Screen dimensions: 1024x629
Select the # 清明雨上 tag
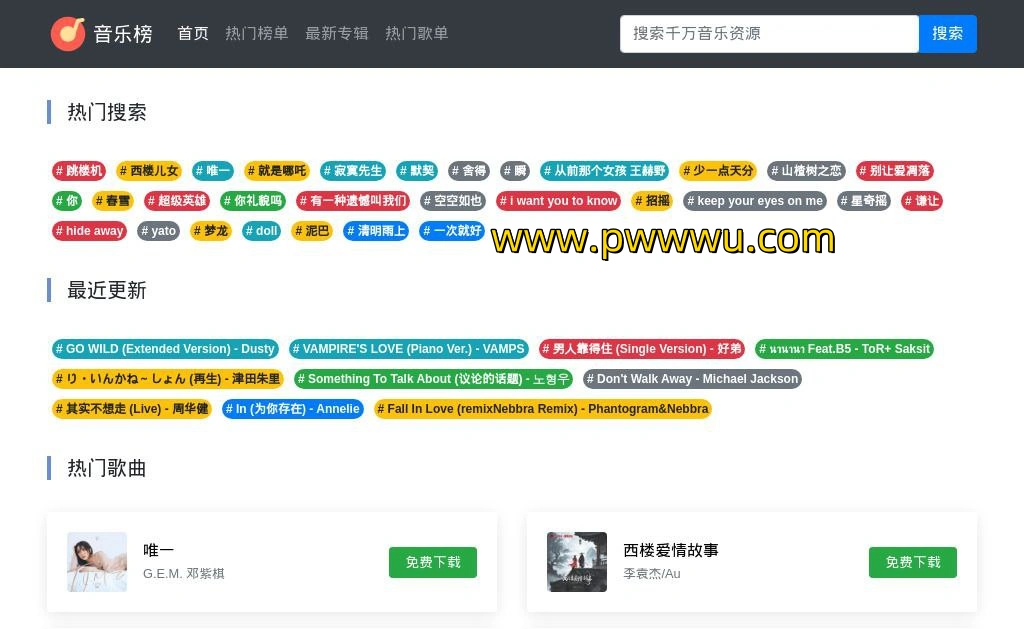click(376, 231)
